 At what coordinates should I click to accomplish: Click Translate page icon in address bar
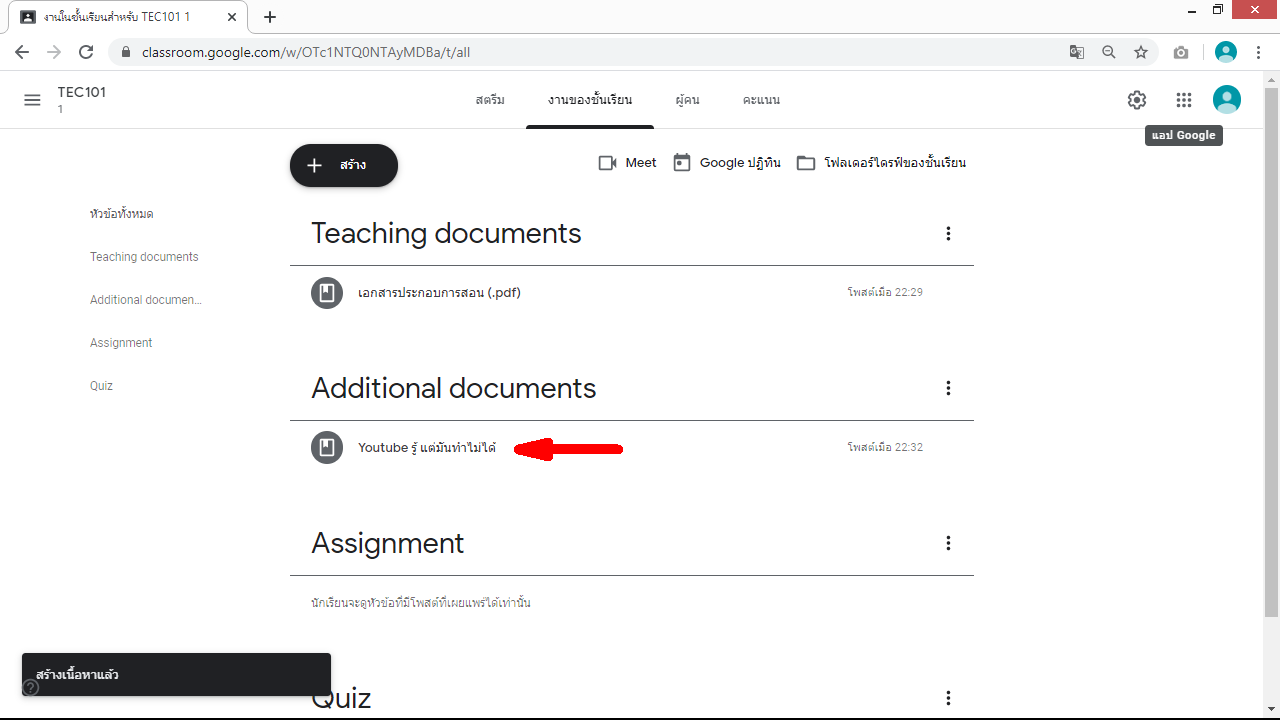(x=1077, y=52)
